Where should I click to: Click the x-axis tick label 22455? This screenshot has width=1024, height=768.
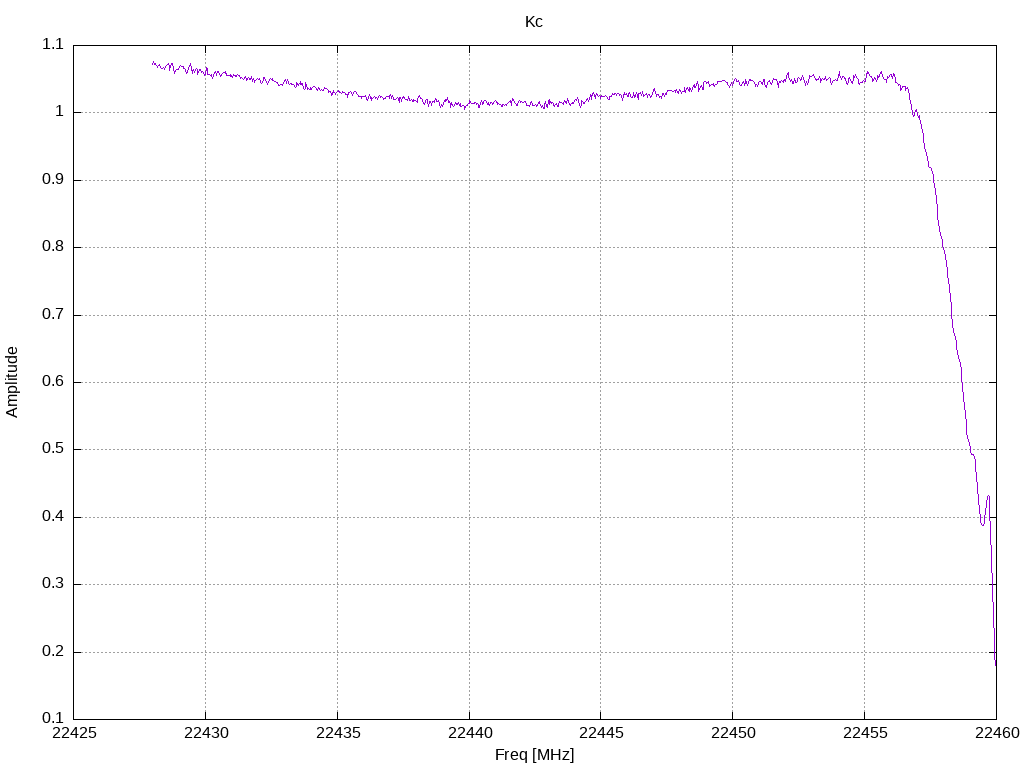[865, 733]
